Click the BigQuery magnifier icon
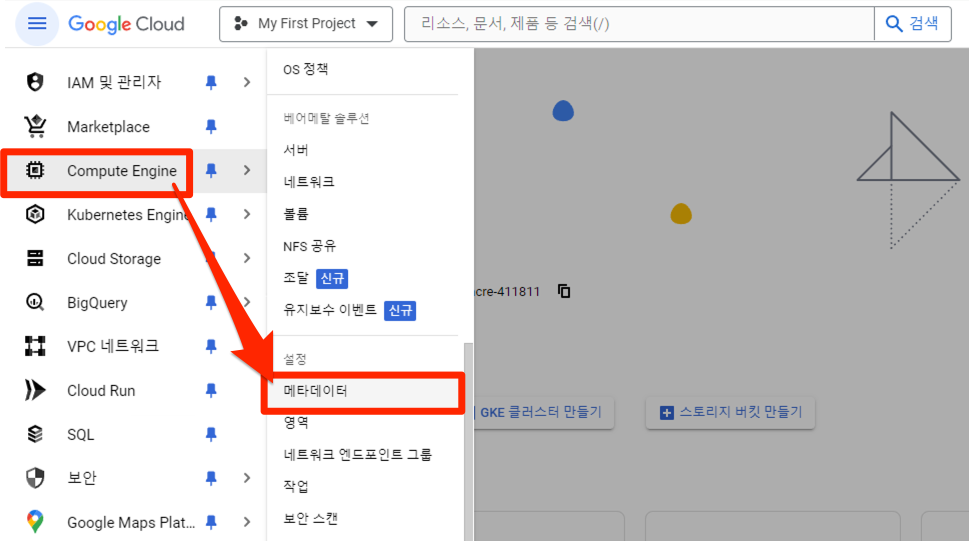The width and height of the screenshot is (969, 541). 35,302
